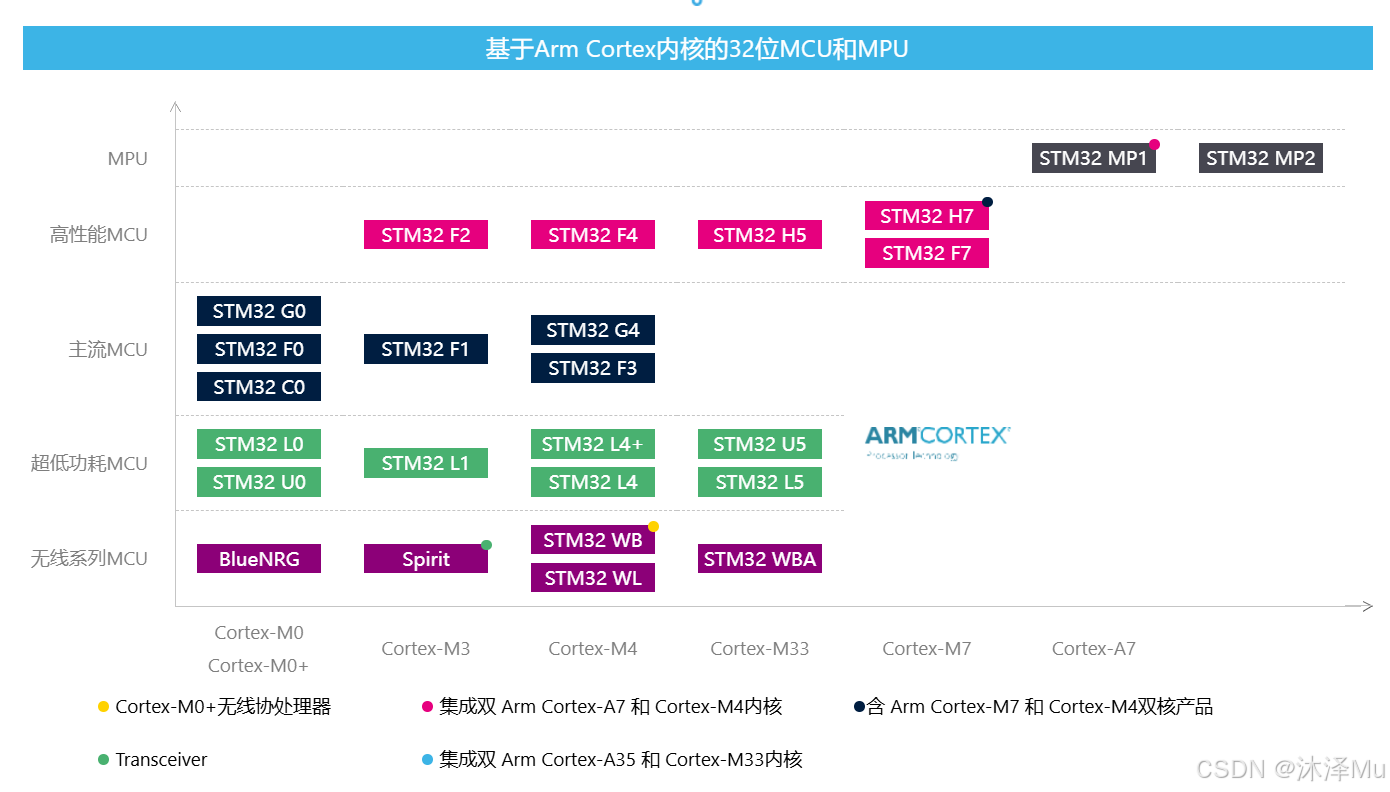Click legend text 集成双 Arm Cortex-A35 和 Cortex-M33内核
This screenshot has height=792, width=1390.
coord(620,760)
